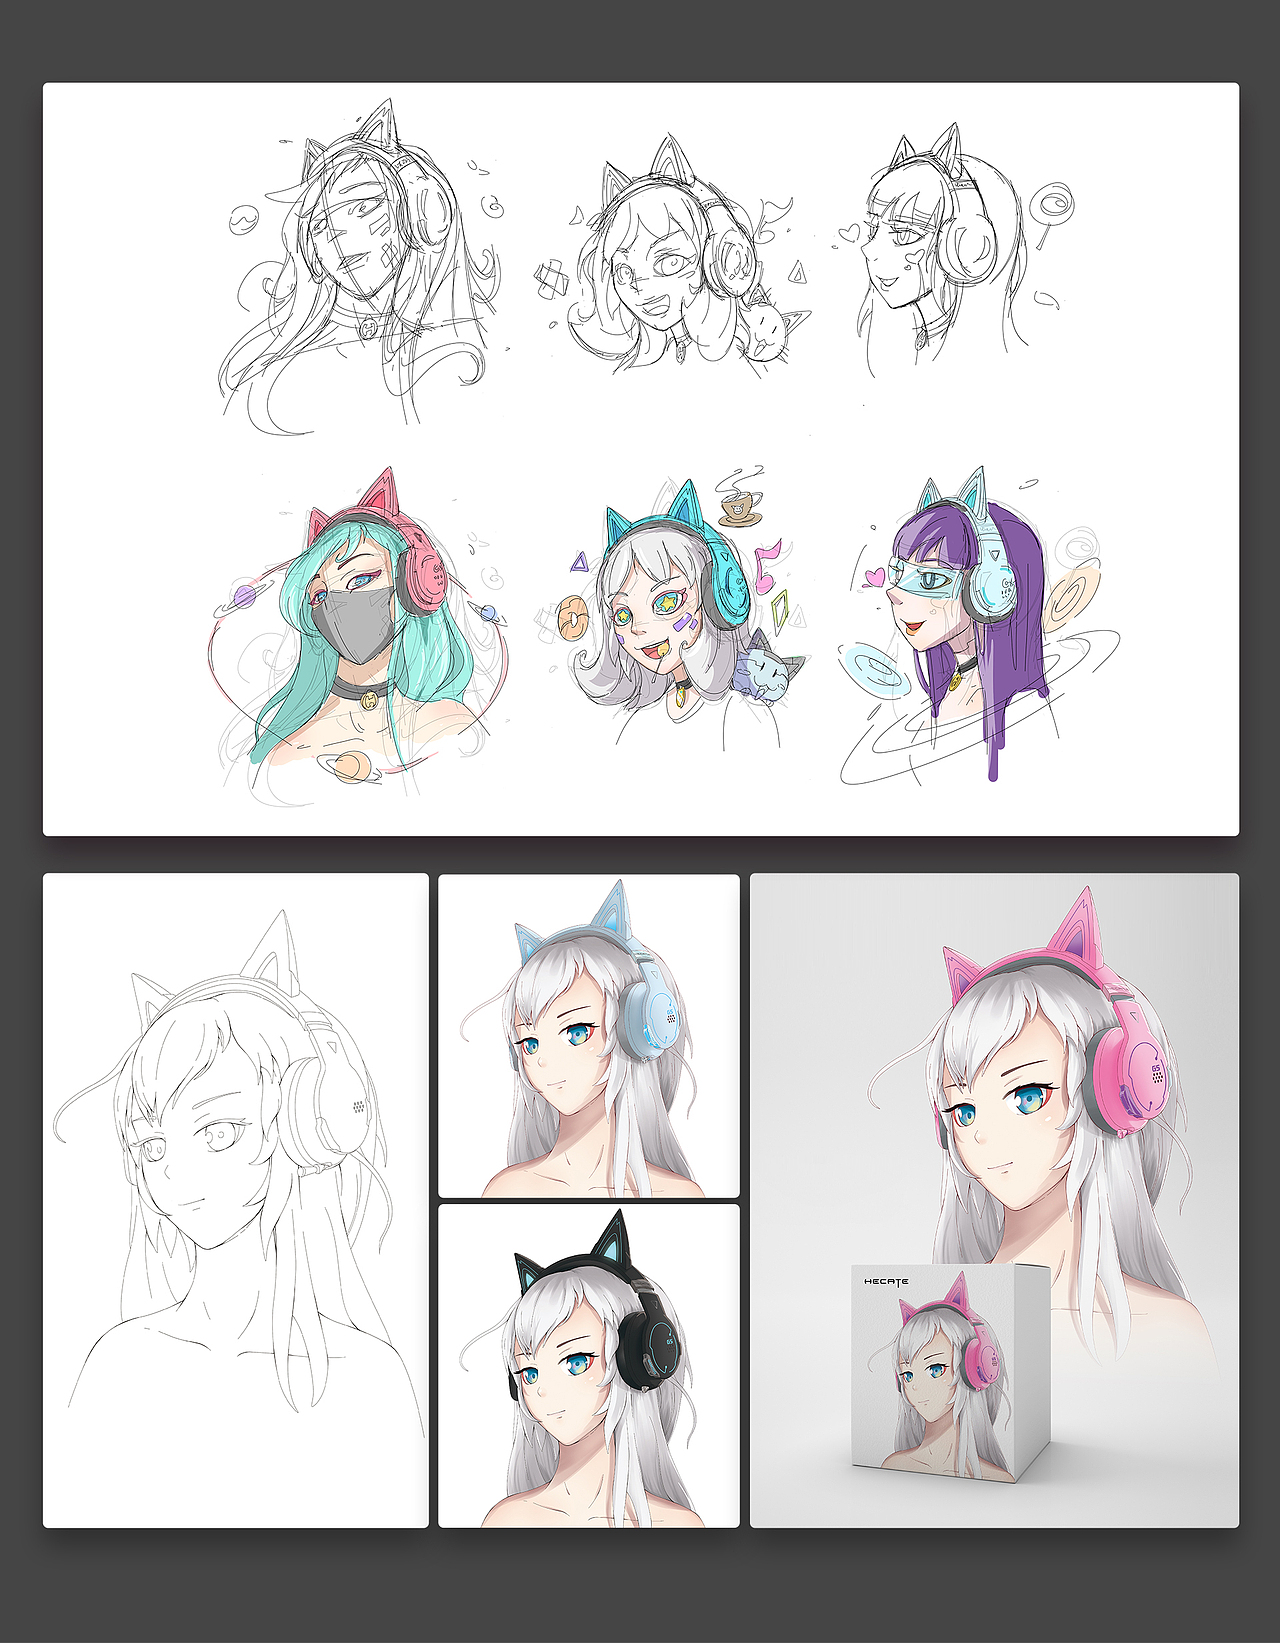Open the top concept sketches image panel
The height and width of the screenshot is (1643, 1280).
(640, 459)
